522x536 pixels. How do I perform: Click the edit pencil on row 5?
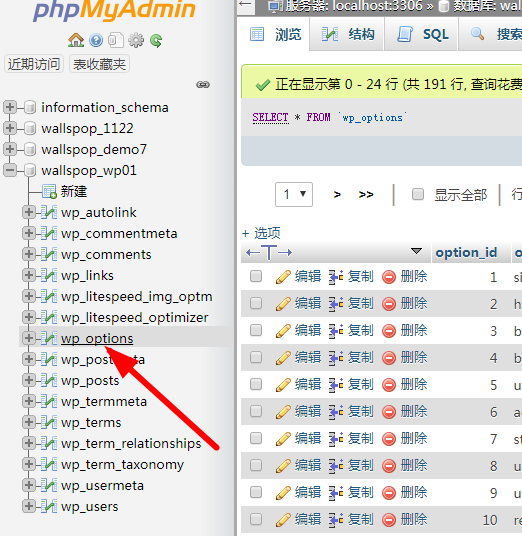(283, 385)
